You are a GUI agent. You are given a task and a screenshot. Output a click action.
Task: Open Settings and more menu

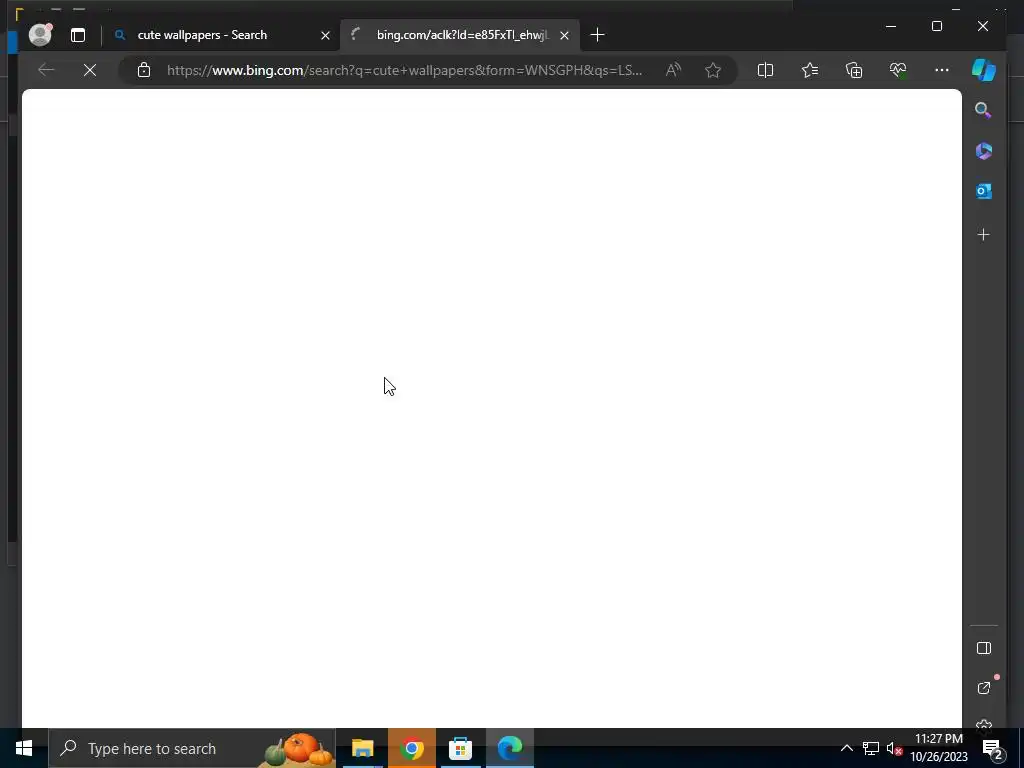pyautogui.click(x=942, y=70)
